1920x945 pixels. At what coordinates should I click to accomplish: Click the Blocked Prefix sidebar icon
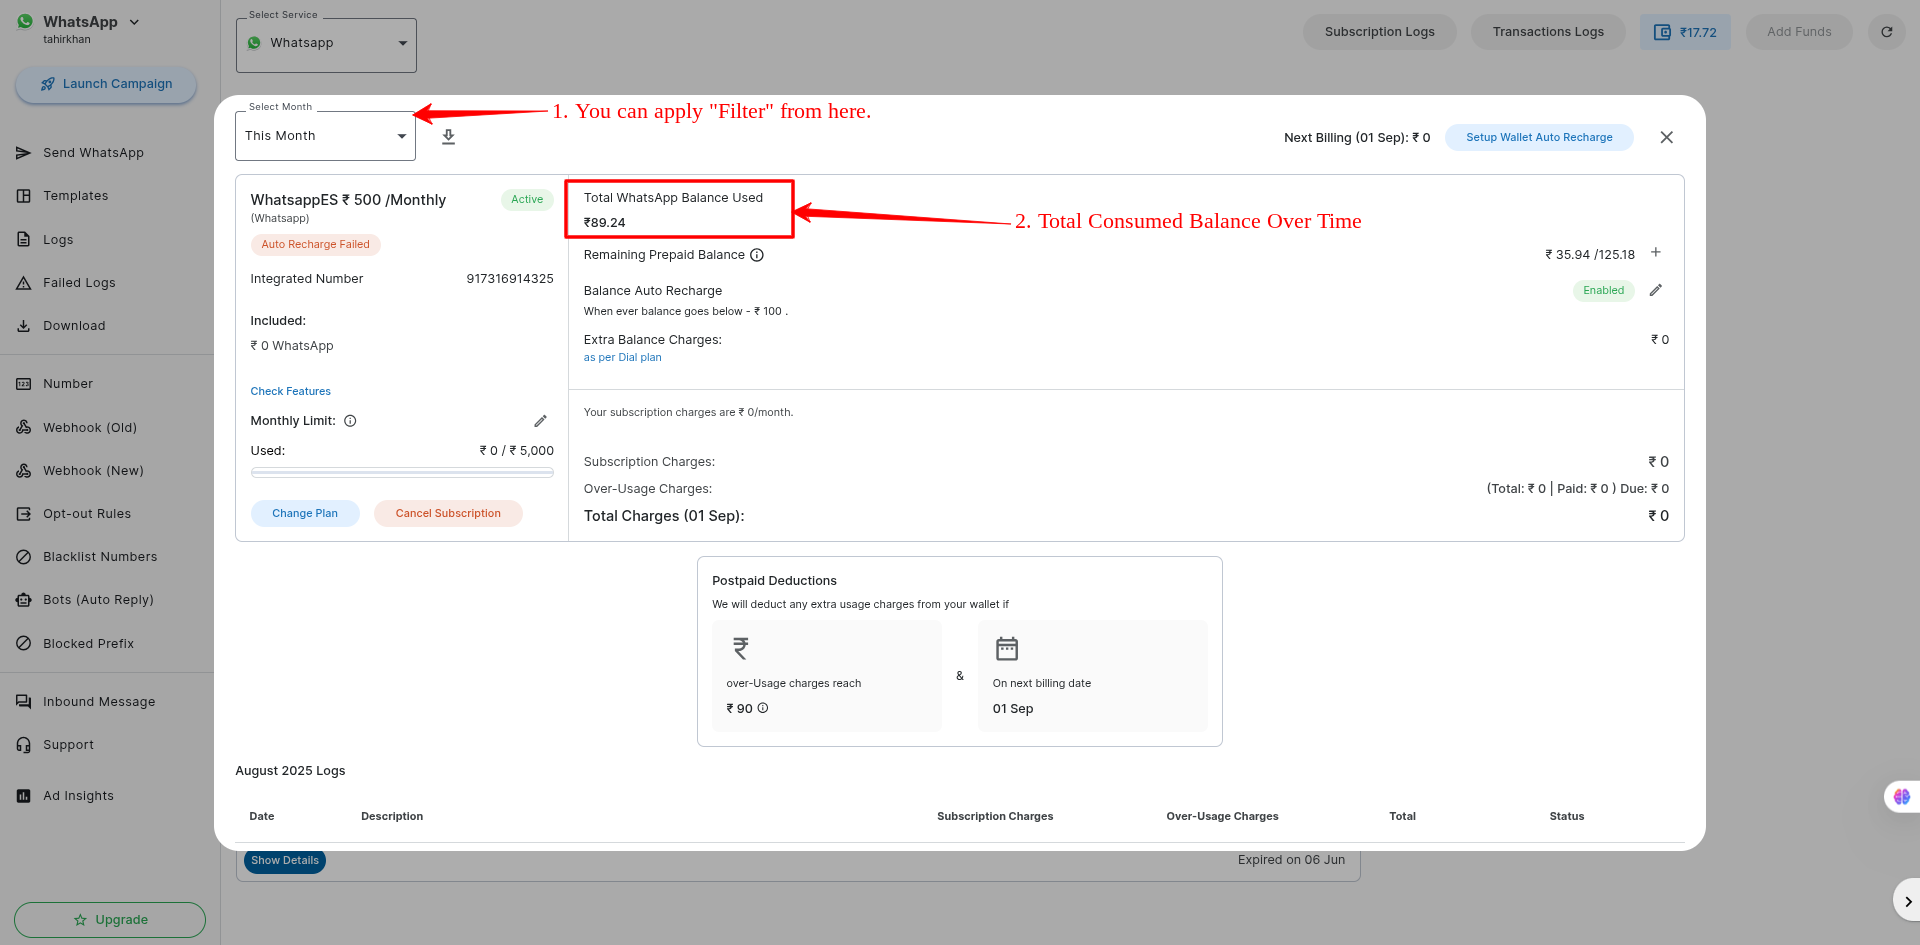click(x=23, y=644)
